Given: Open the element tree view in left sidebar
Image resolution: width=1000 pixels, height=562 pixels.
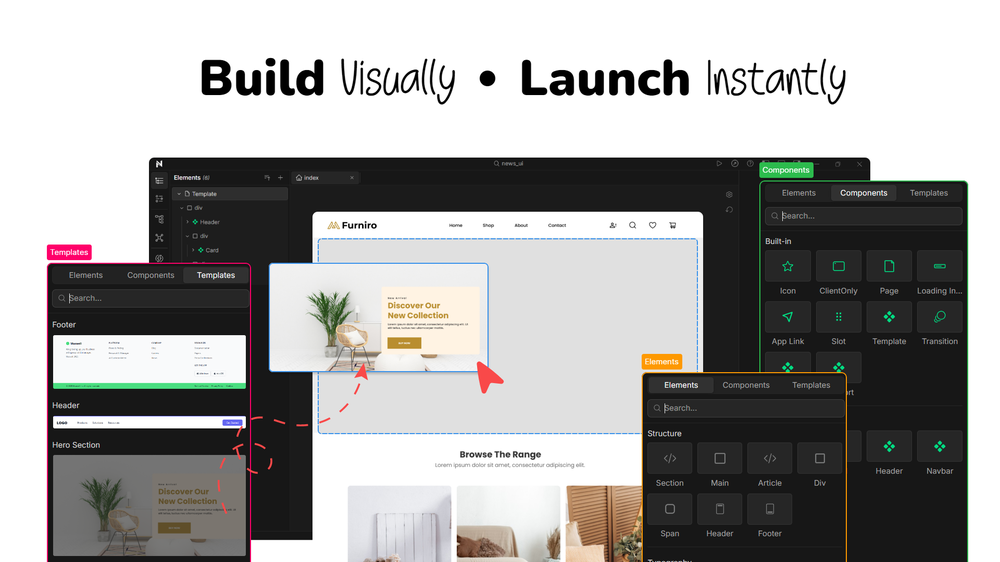Looking at the screenshot, I should coord(159,181).
